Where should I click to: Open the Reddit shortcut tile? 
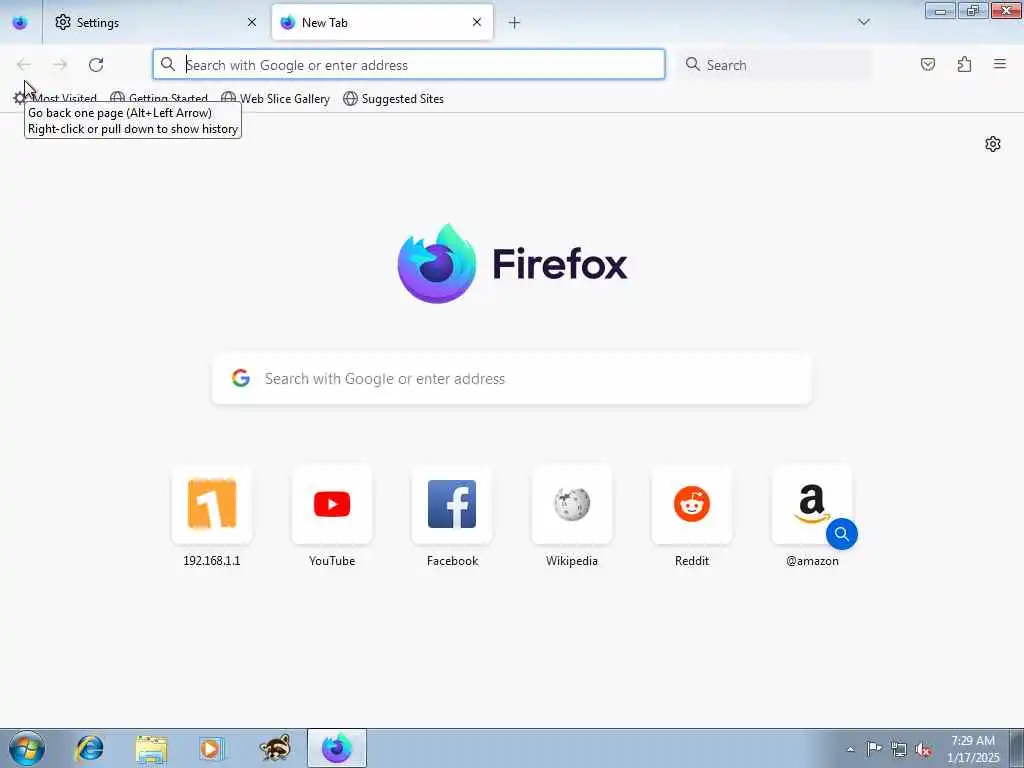click(x=692, y=504)
